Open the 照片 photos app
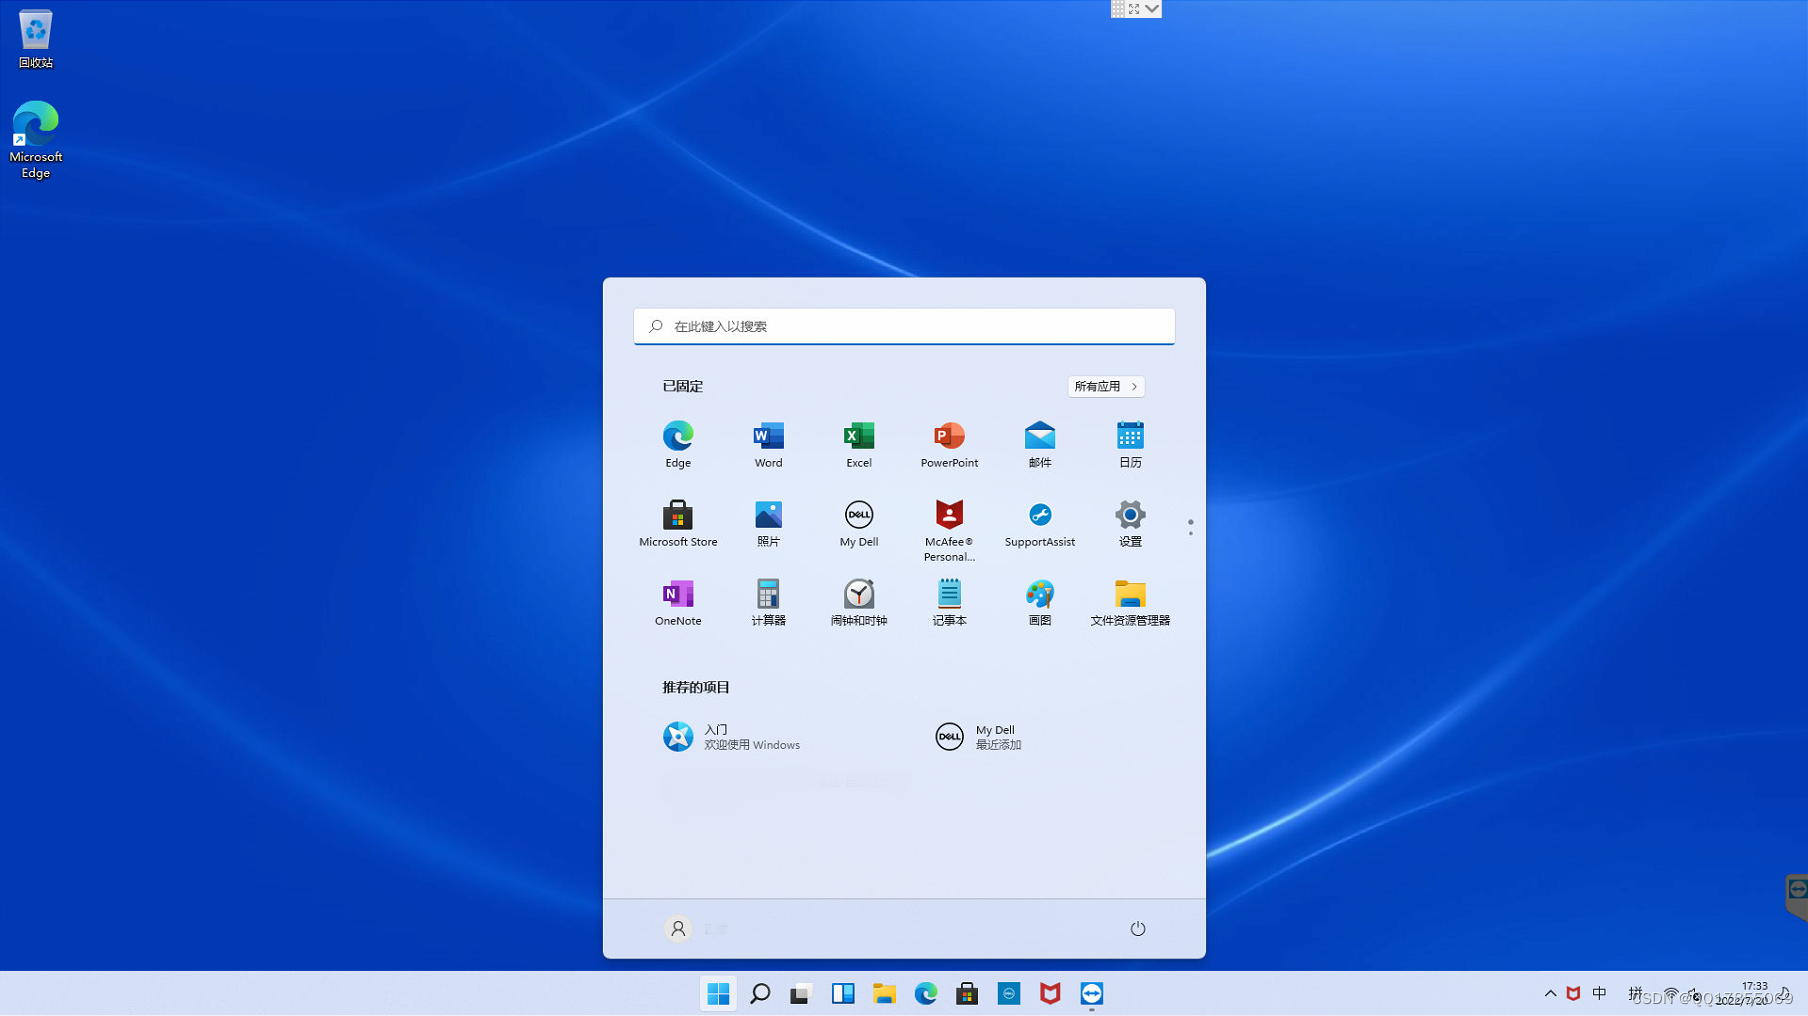 [768, 523]
